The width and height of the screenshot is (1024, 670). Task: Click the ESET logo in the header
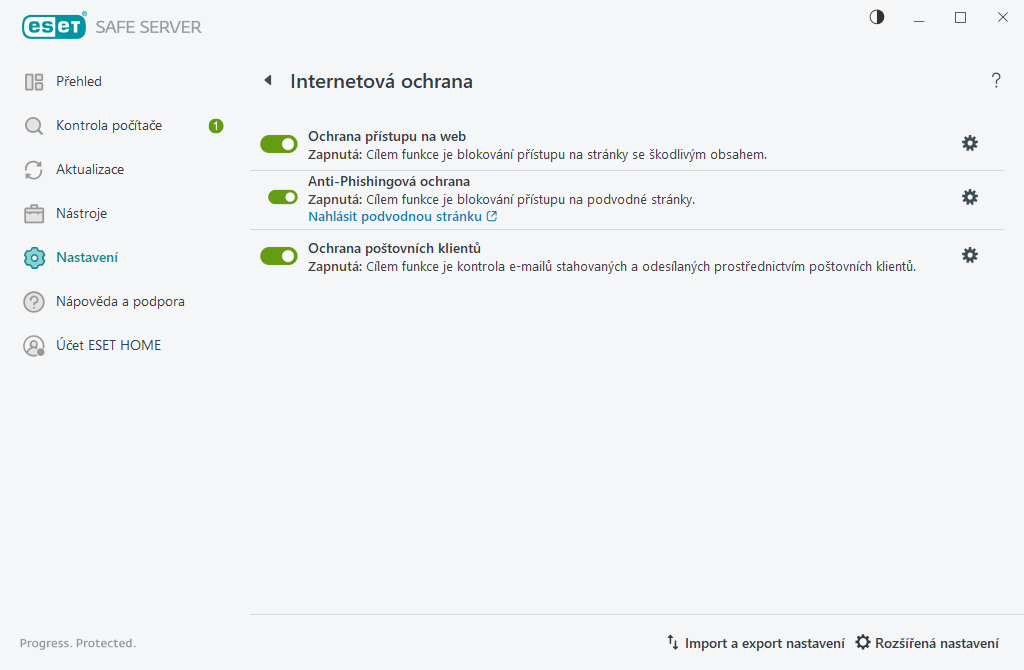(x=54, y=27)
